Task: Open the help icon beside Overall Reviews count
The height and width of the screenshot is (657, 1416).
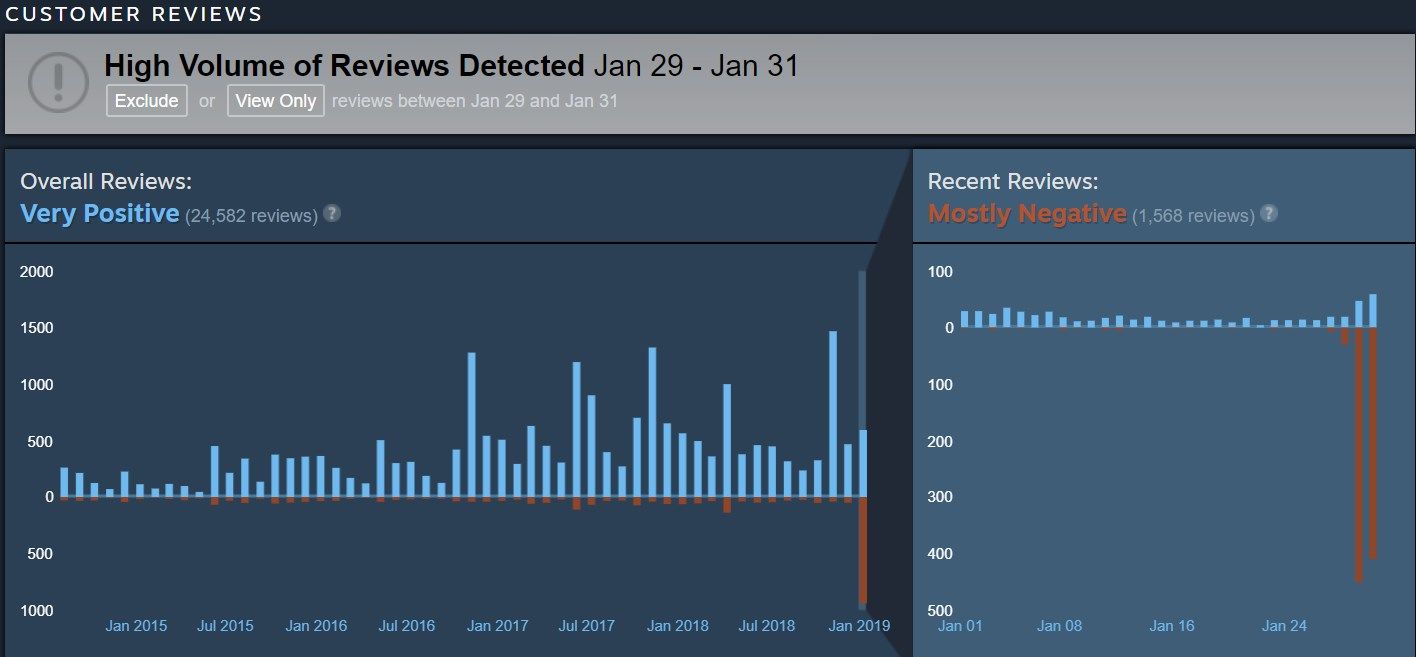Action: (332, 214)
